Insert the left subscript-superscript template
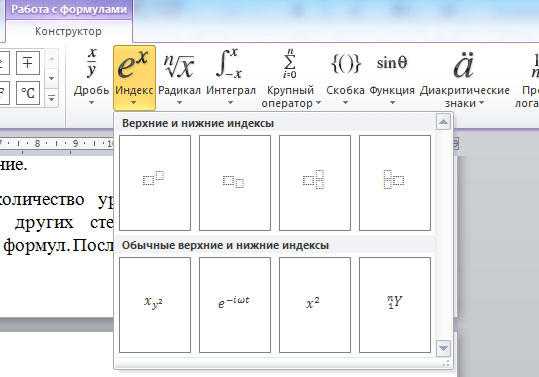The height and width of the screenshot is (377, 539). (x=395, y=182)
